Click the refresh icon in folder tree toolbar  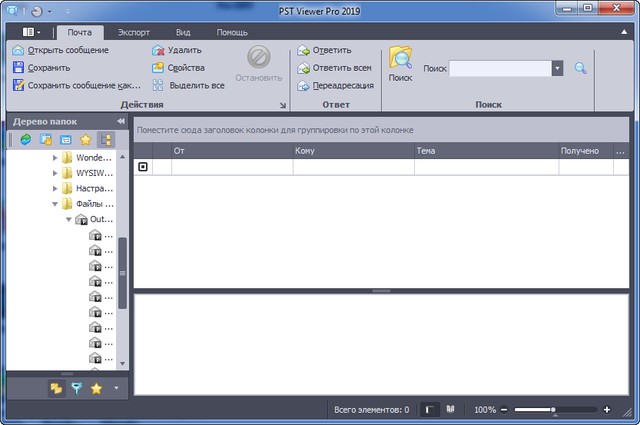(26, 139)
